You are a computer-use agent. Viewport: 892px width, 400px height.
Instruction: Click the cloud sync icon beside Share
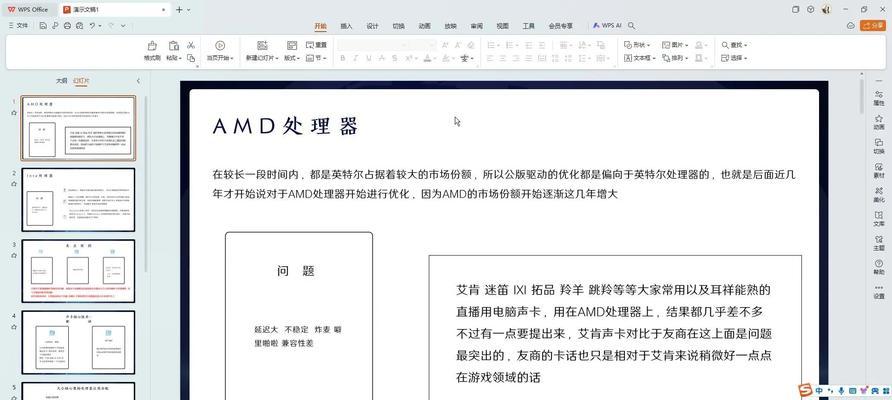tap(850, 26)
